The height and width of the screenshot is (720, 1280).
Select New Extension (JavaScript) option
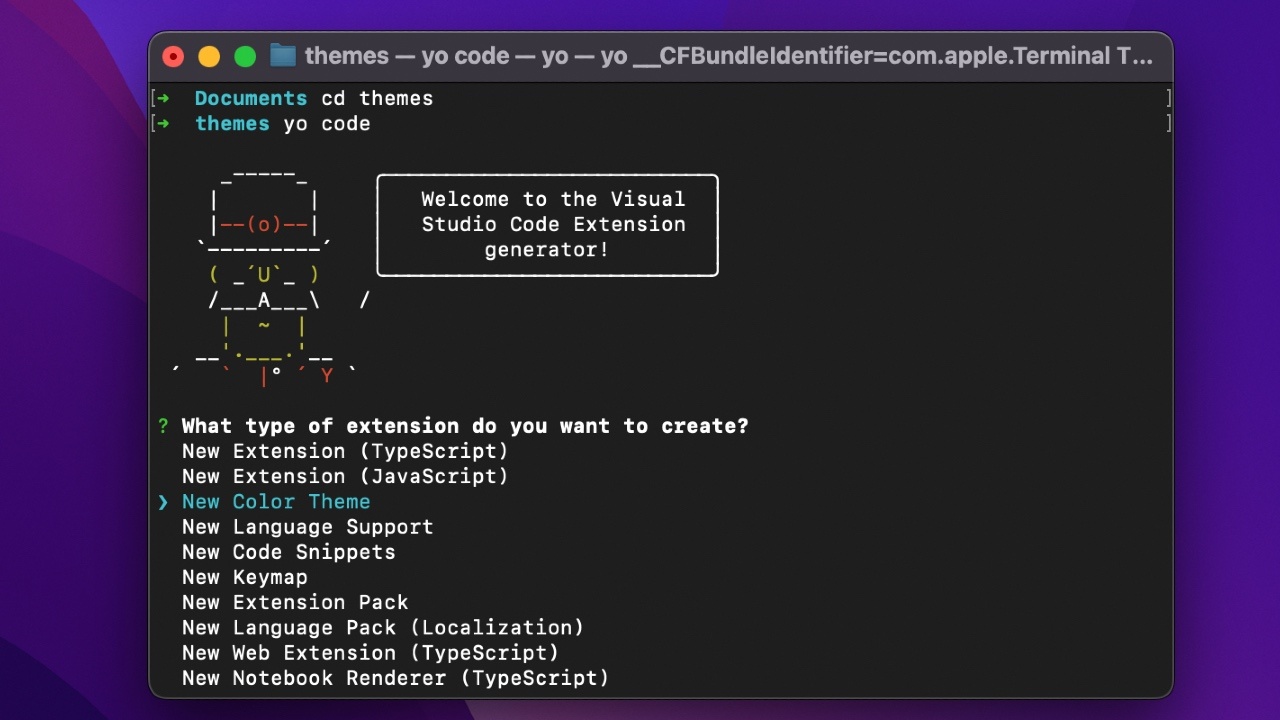pos(345,476)
